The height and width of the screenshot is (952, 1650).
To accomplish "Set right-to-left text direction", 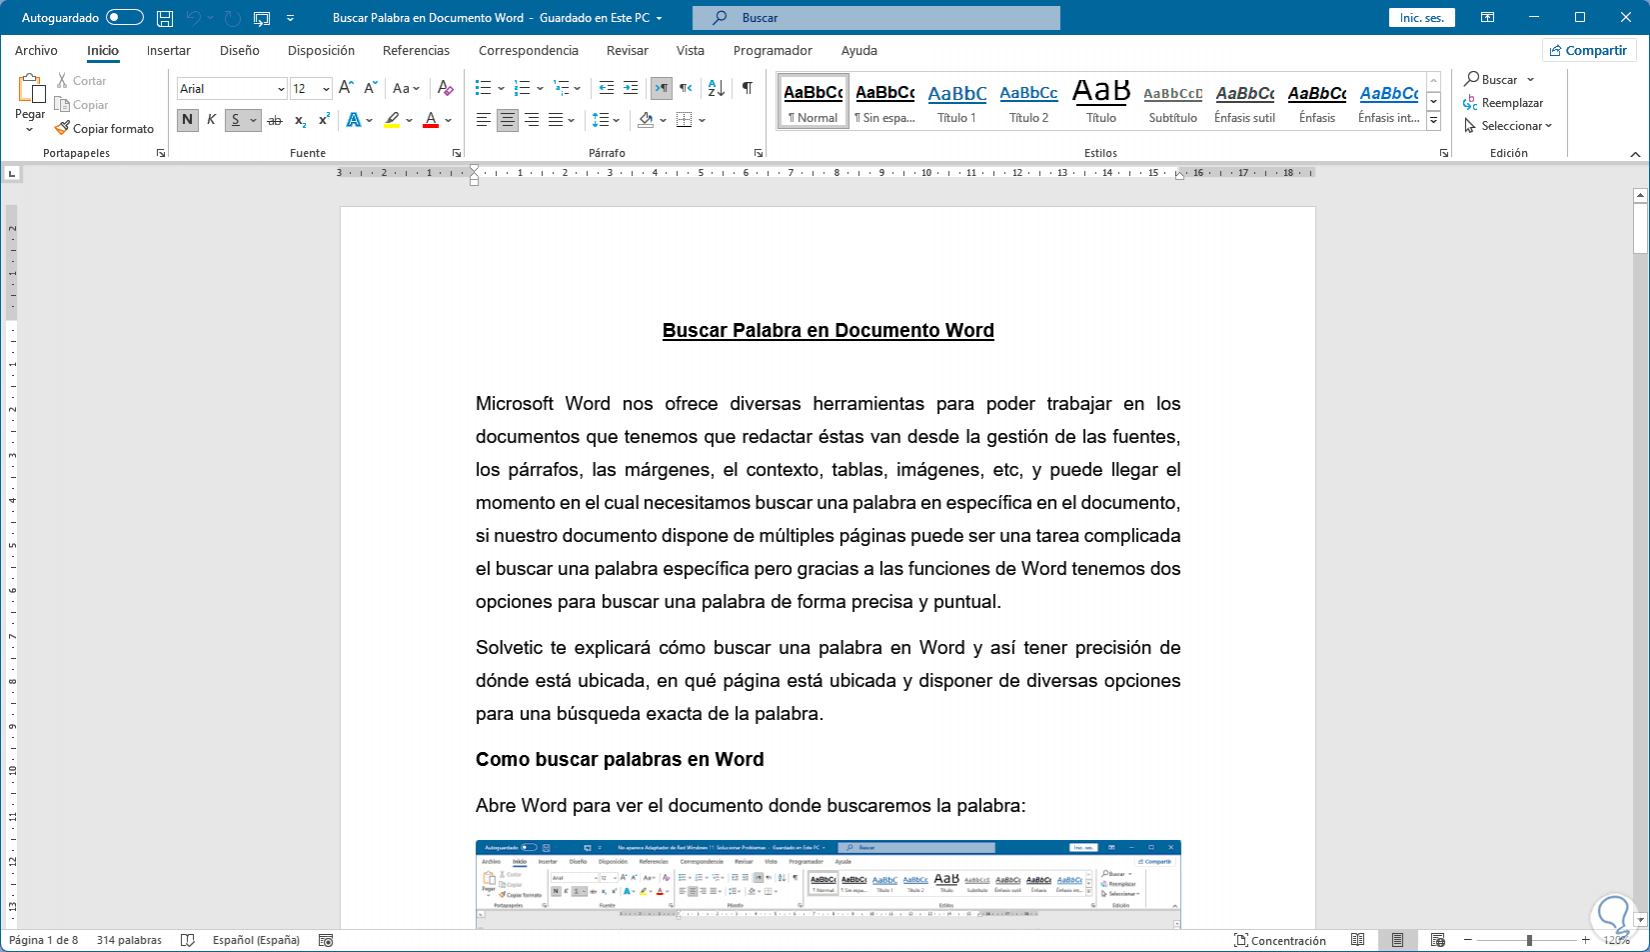I will click(685, 88).
